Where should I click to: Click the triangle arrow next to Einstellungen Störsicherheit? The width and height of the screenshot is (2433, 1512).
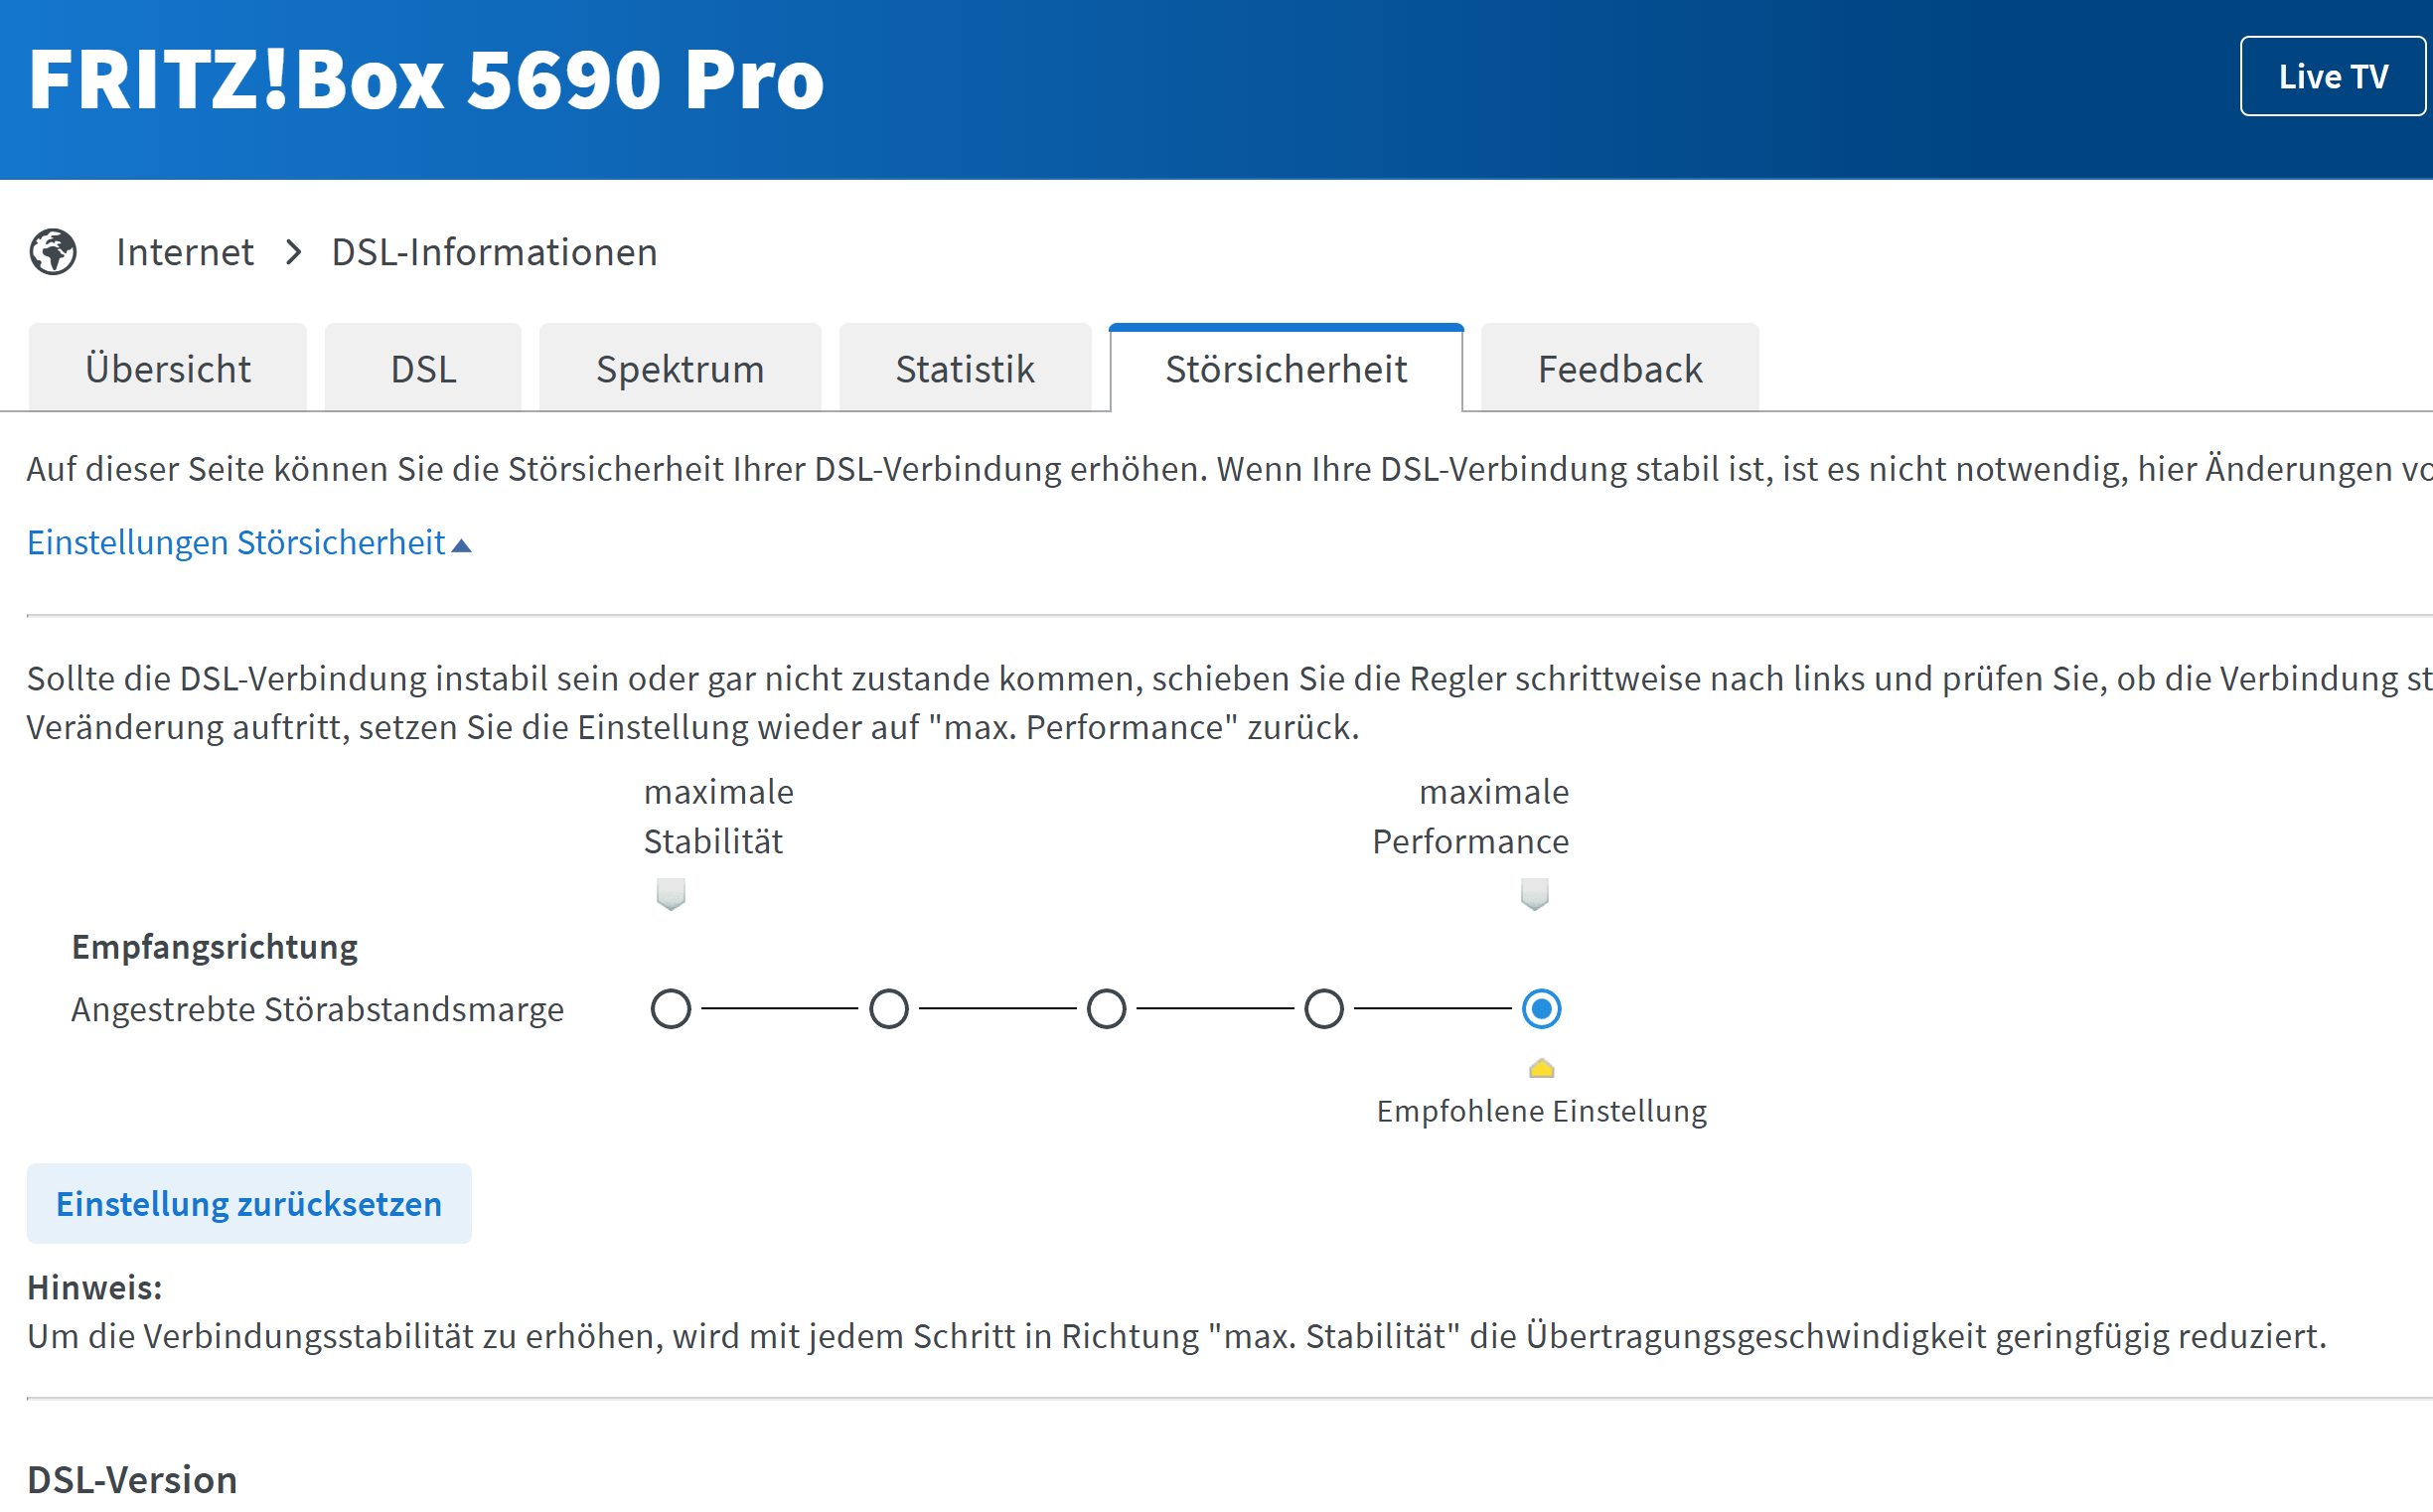(x=461, y=546)
